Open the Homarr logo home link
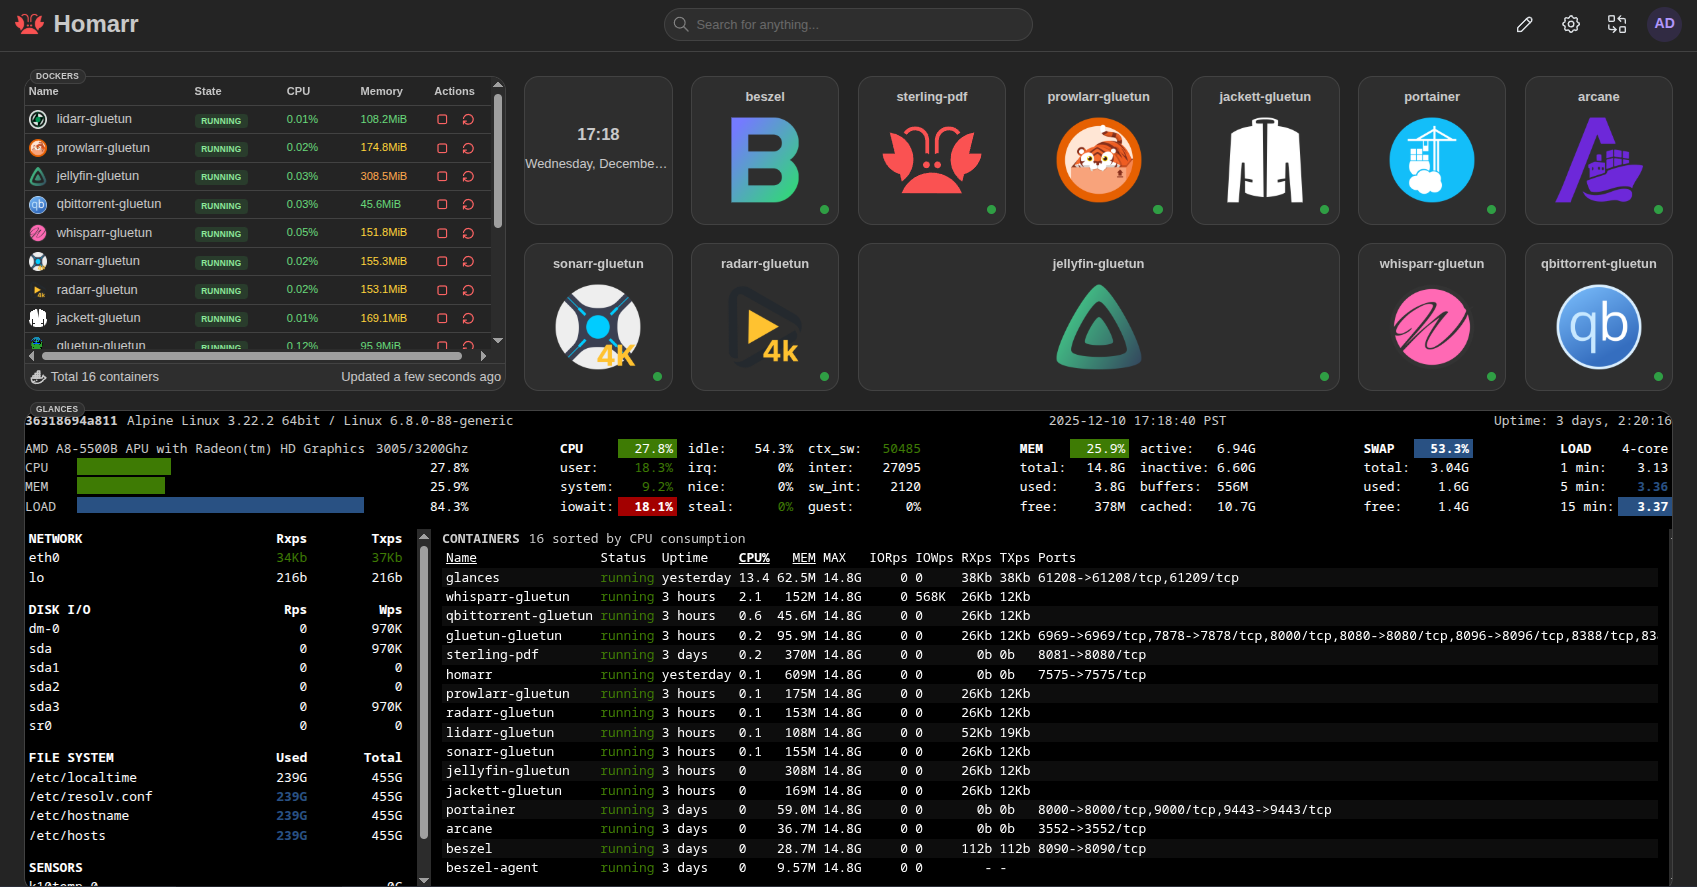The width and height of the screenshot is (1697, 887). (77, 24)
